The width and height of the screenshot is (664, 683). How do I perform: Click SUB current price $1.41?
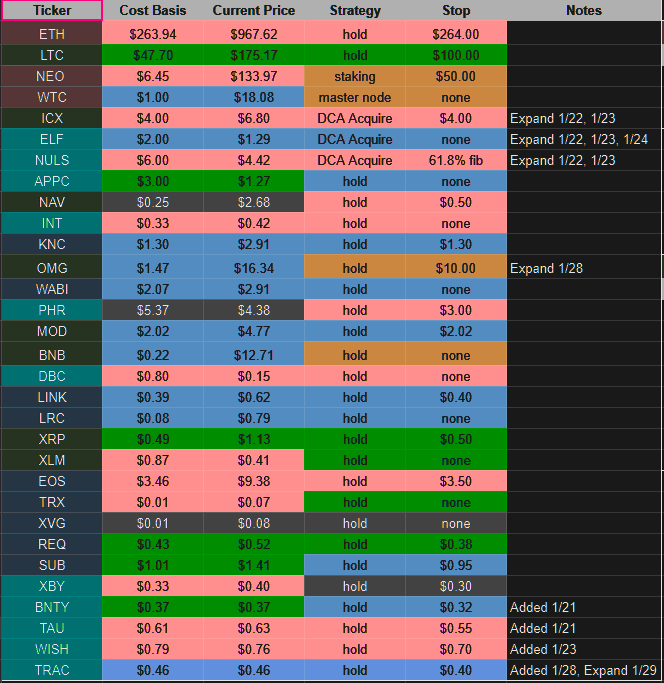(x=254, y=565)
